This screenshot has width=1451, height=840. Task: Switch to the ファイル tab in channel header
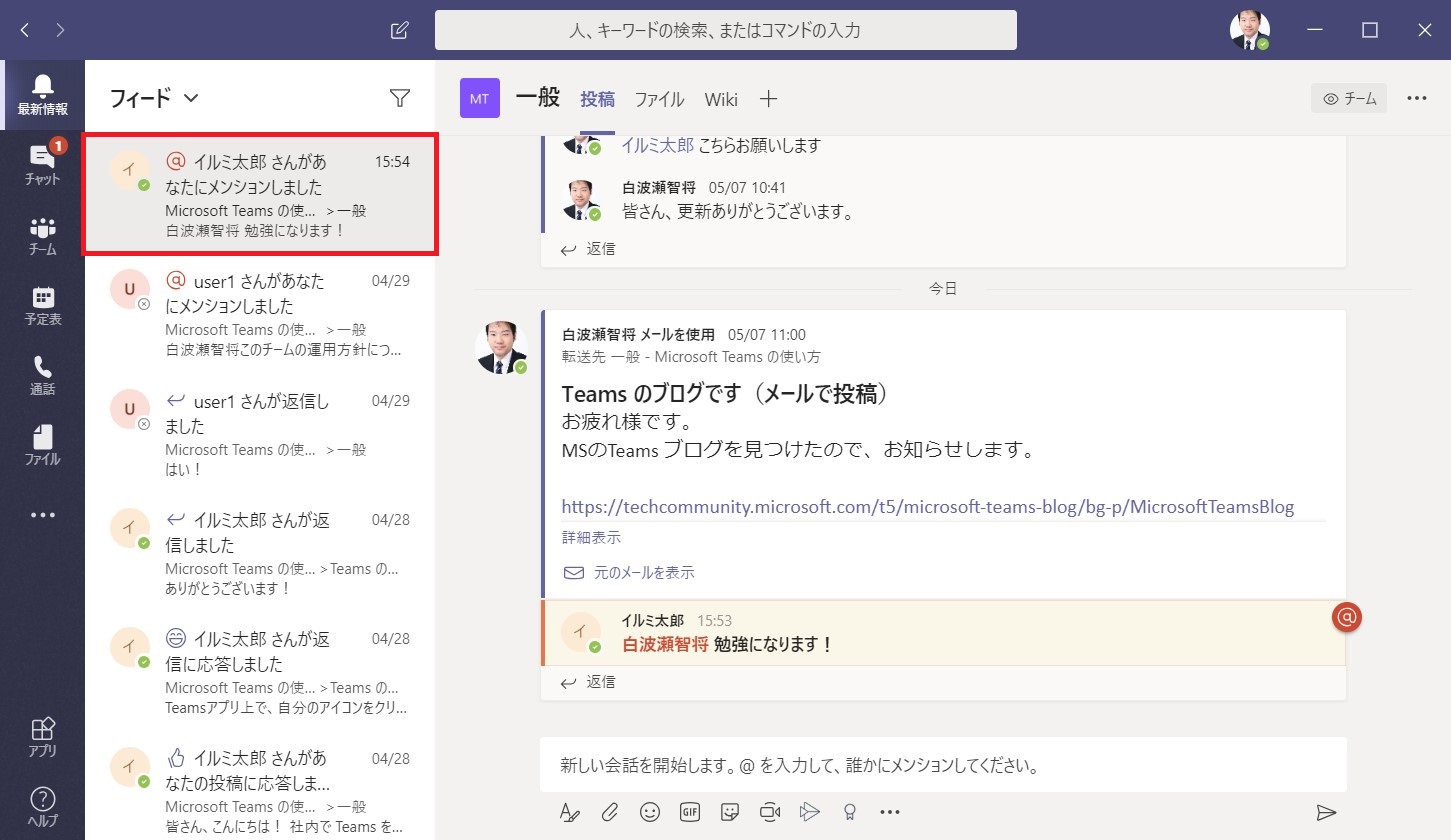click(660, 99)
